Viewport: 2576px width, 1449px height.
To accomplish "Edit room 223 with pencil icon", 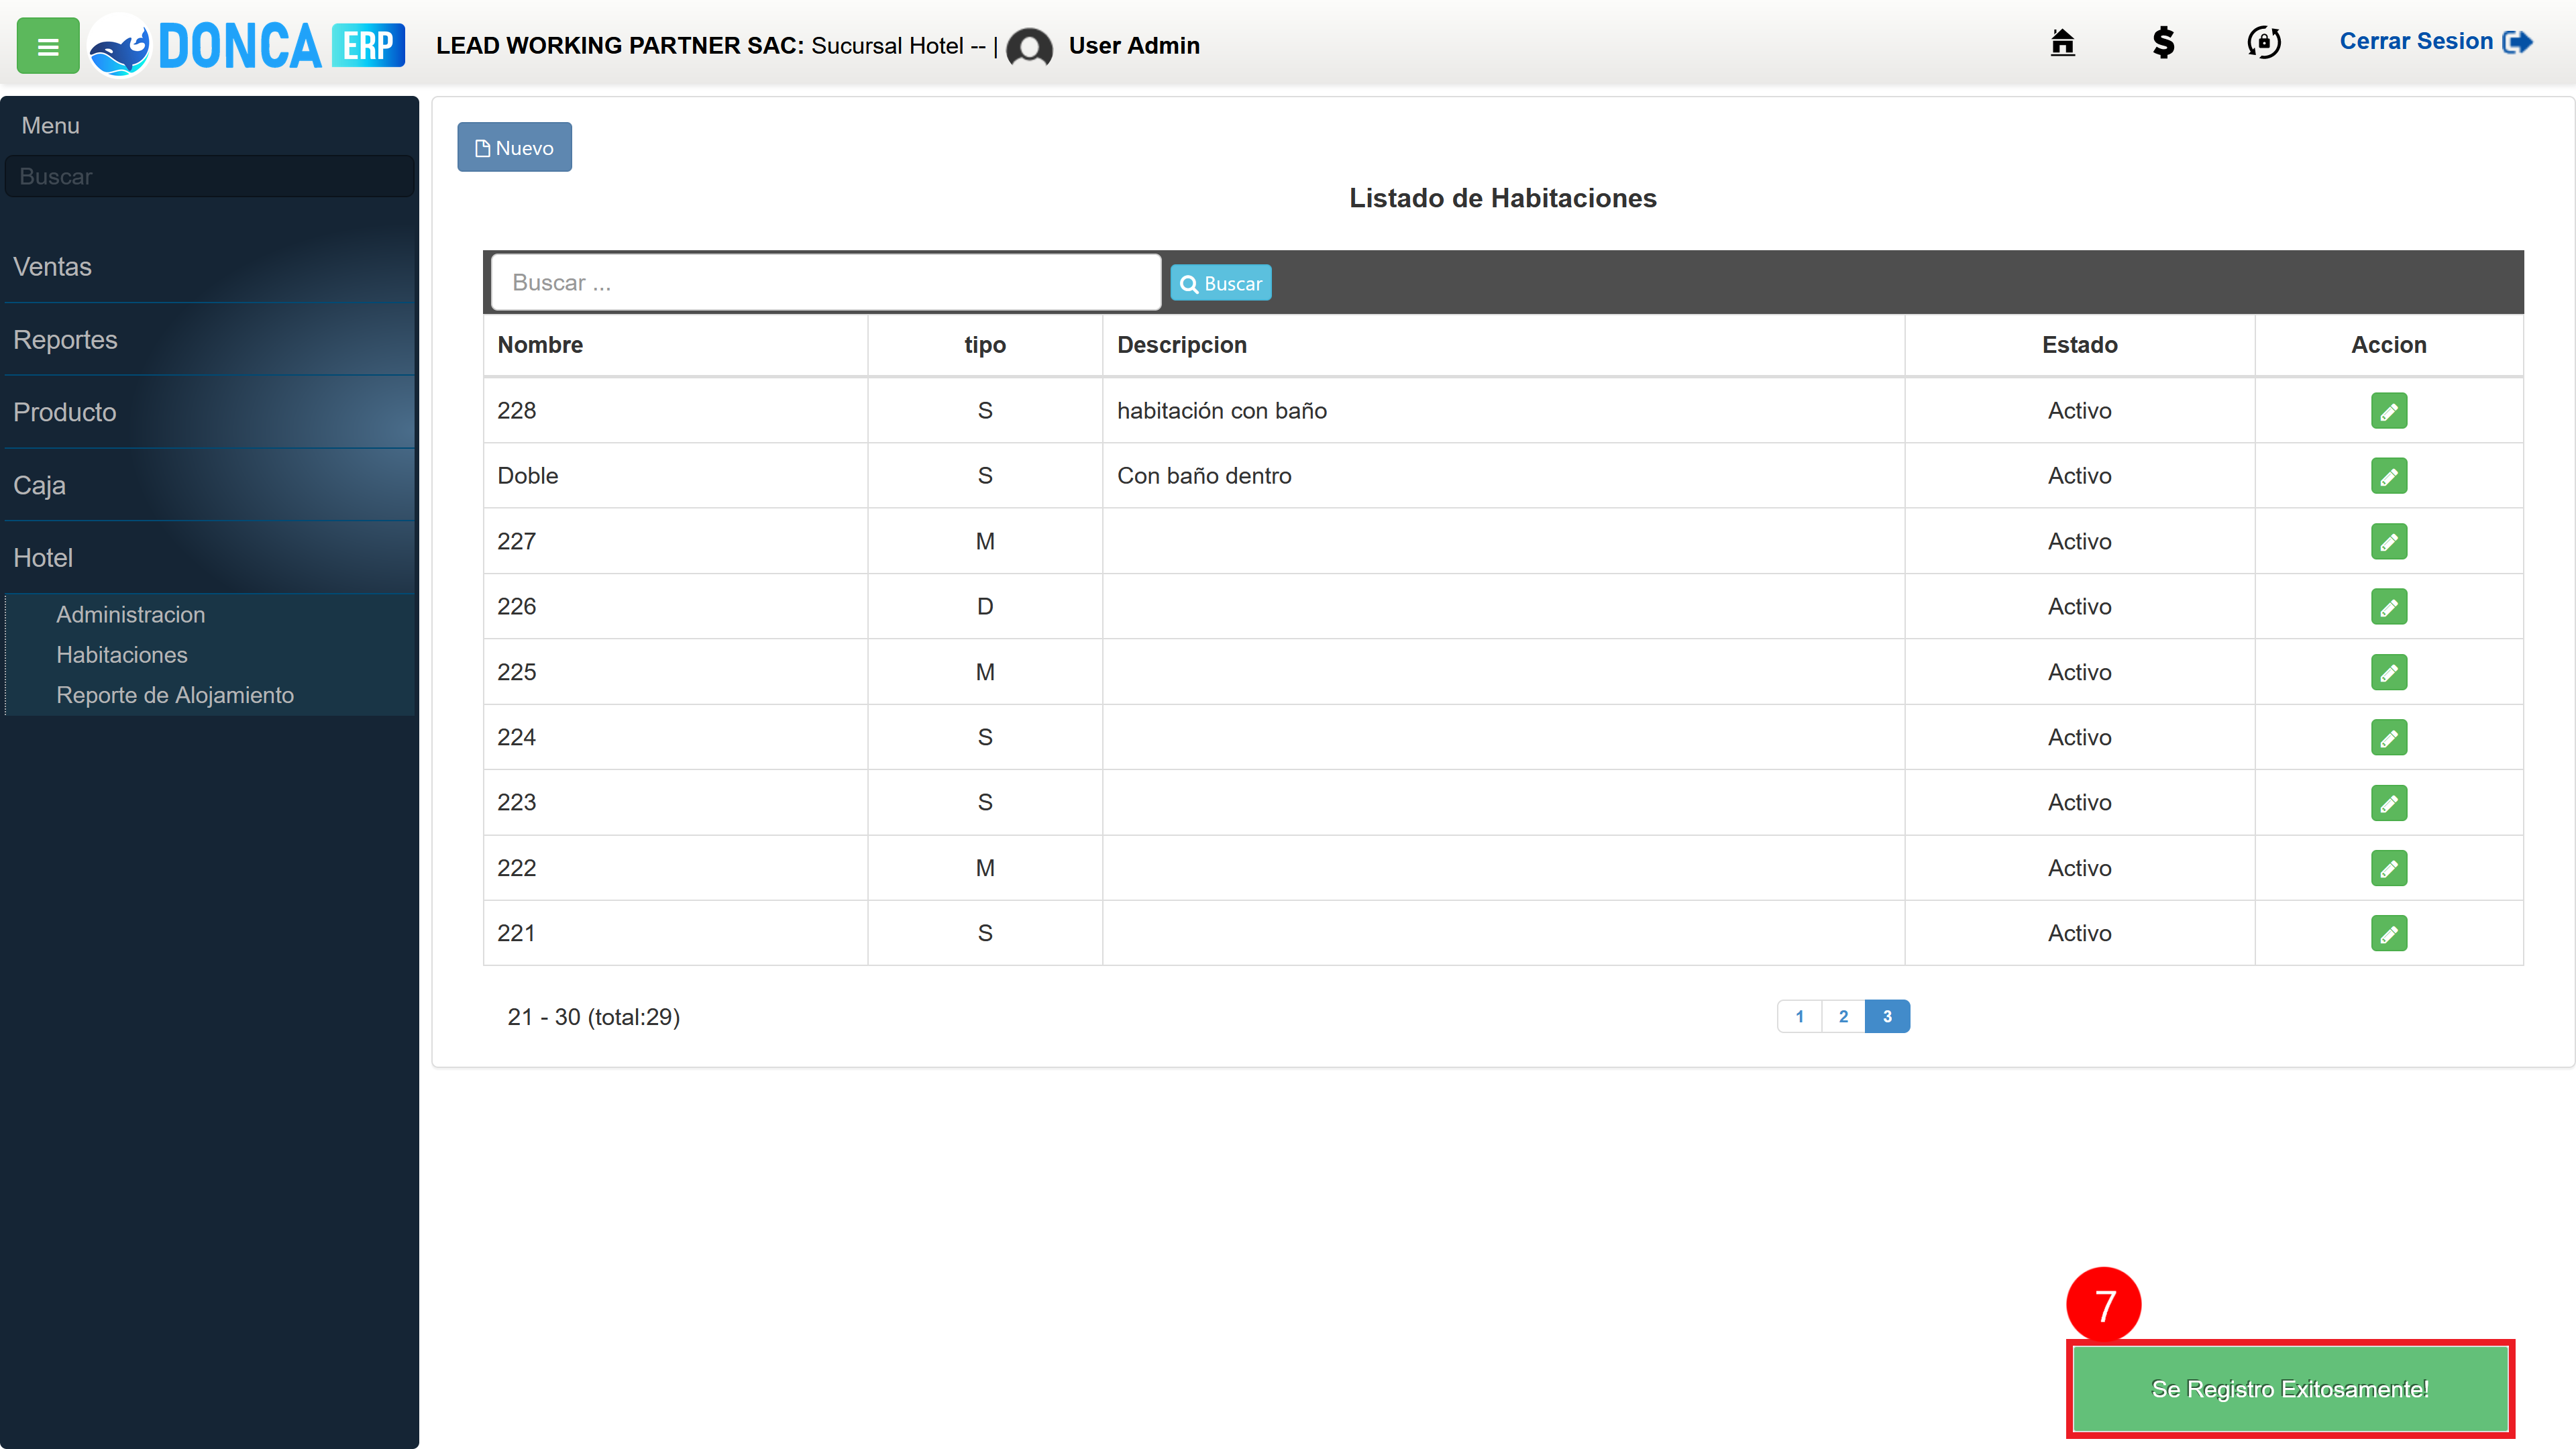I will pyautogui.click(x=2388, y=803).
